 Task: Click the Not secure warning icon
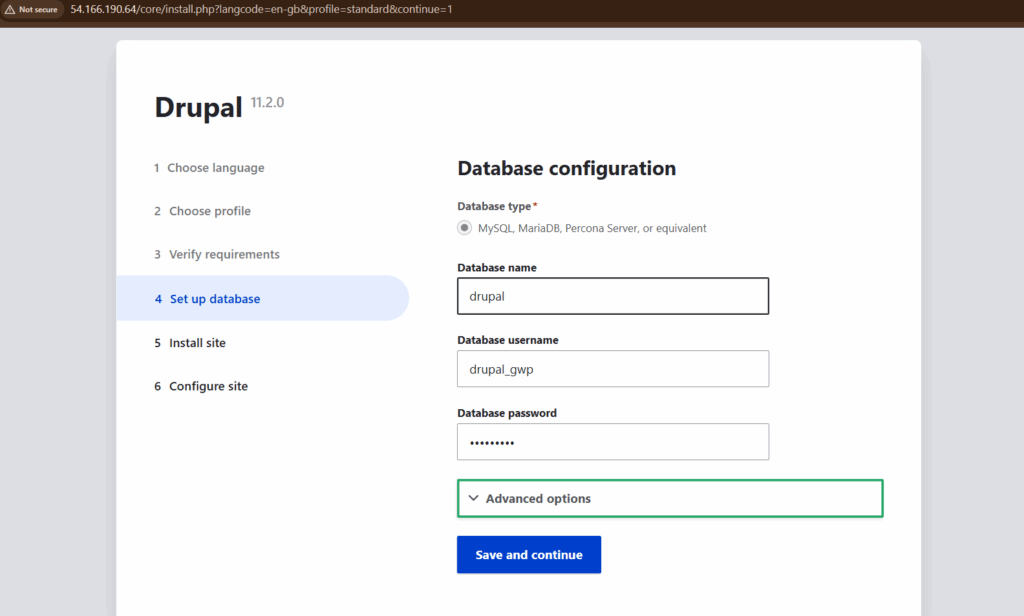click(x=10, y=10)
